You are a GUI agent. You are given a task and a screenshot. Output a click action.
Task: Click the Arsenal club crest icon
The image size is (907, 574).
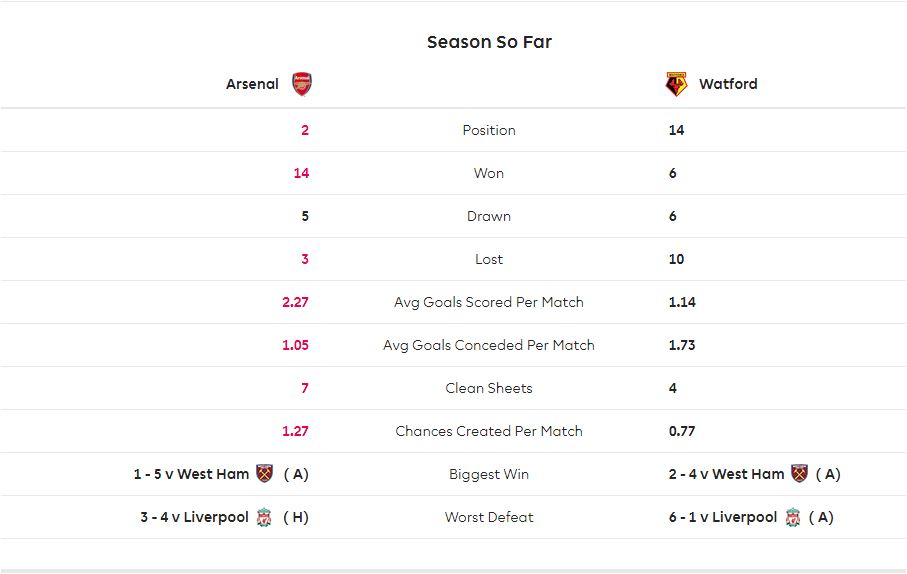[x=301, y=84]
